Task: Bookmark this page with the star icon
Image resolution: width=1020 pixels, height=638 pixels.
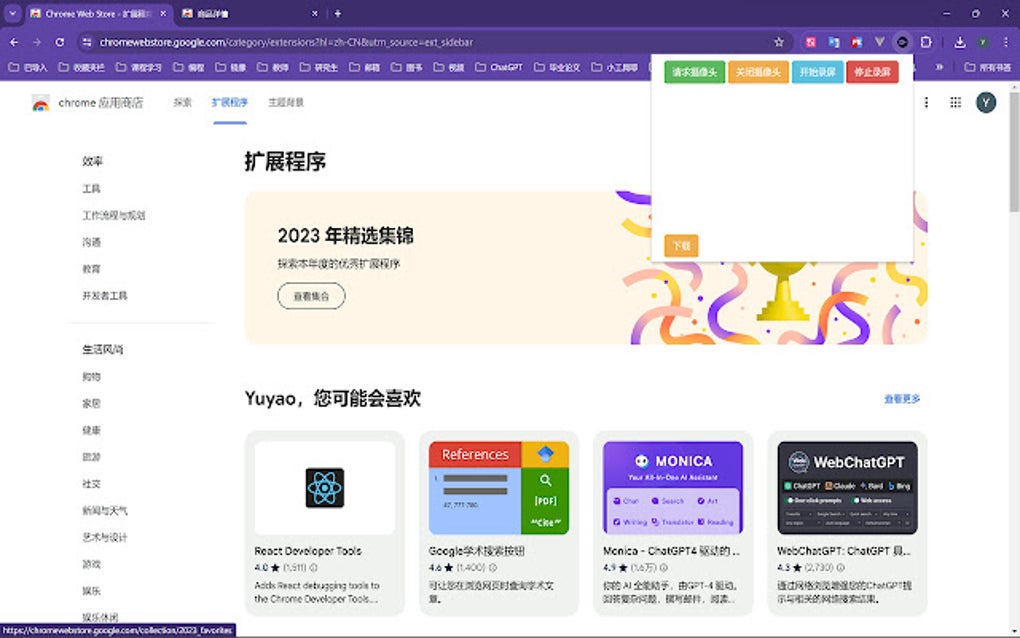Action: (779, 42)
